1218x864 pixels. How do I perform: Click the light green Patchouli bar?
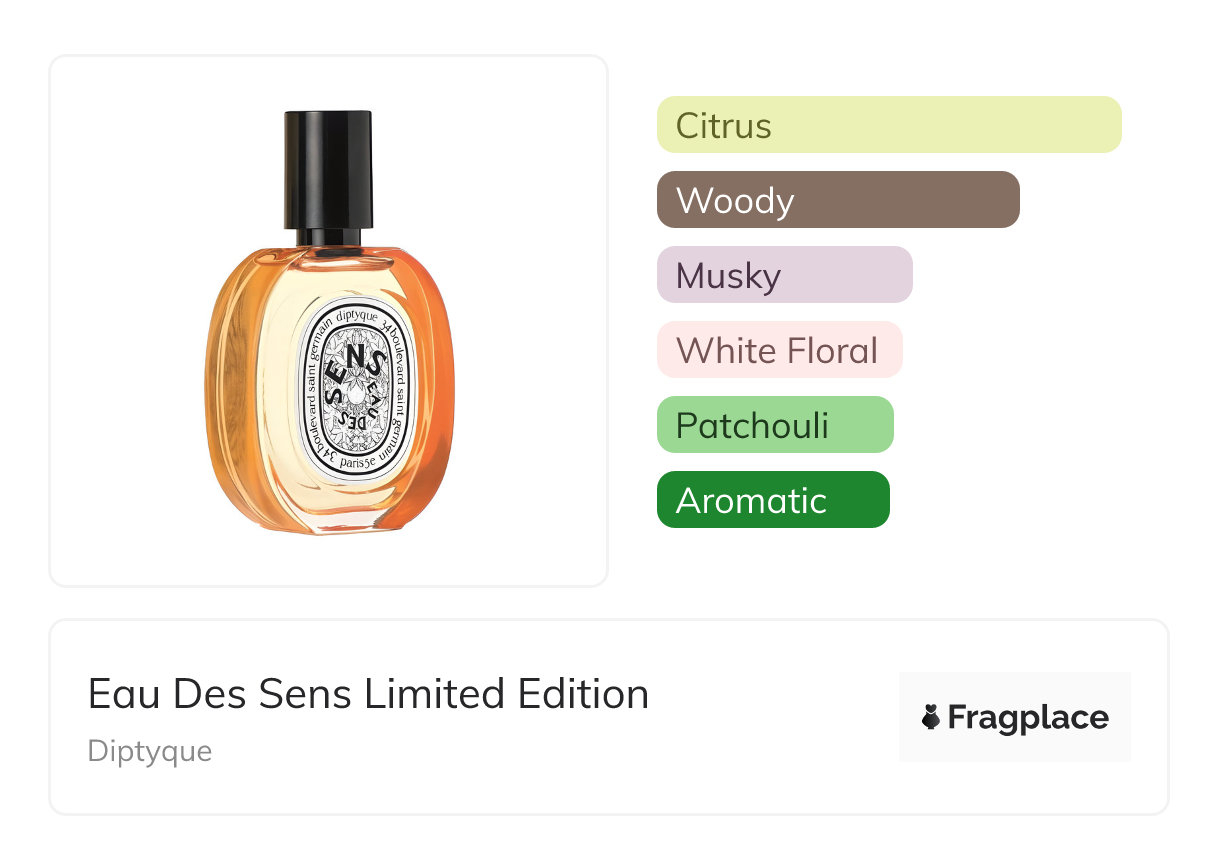point(774,425)
